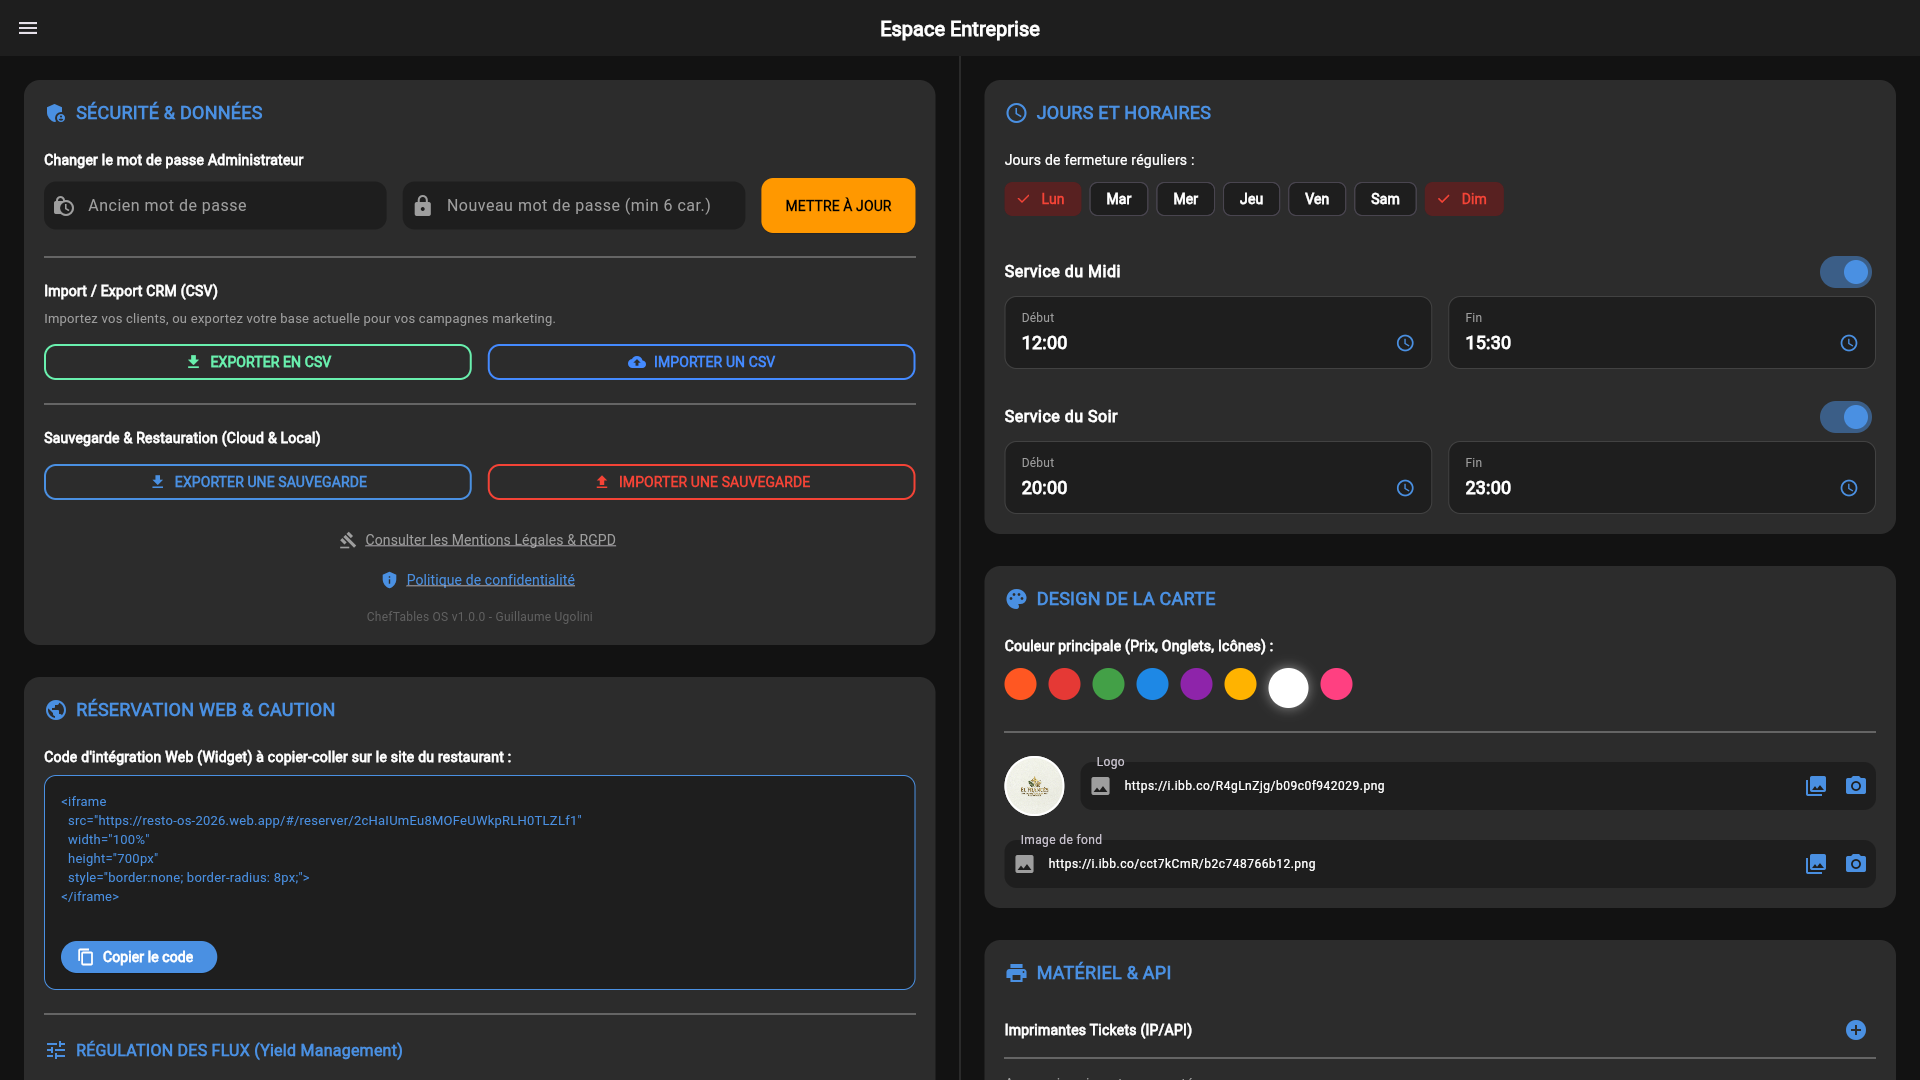This screenshot has height=1080, width=1920.
Task: Click the gallery icon in the Logo field
Action: coord(1816,786)
